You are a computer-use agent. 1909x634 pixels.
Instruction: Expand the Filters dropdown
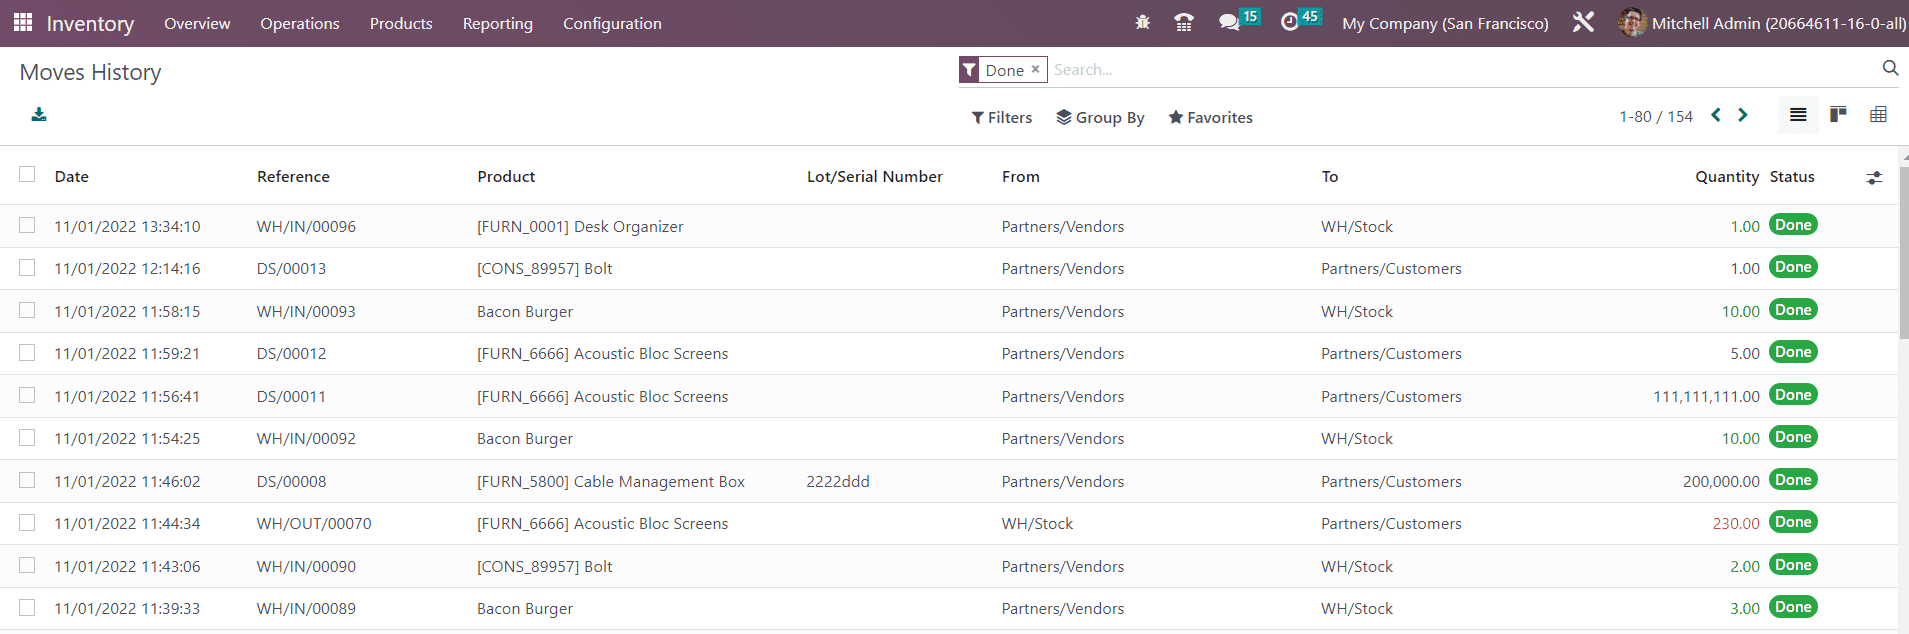(1001, 117)
